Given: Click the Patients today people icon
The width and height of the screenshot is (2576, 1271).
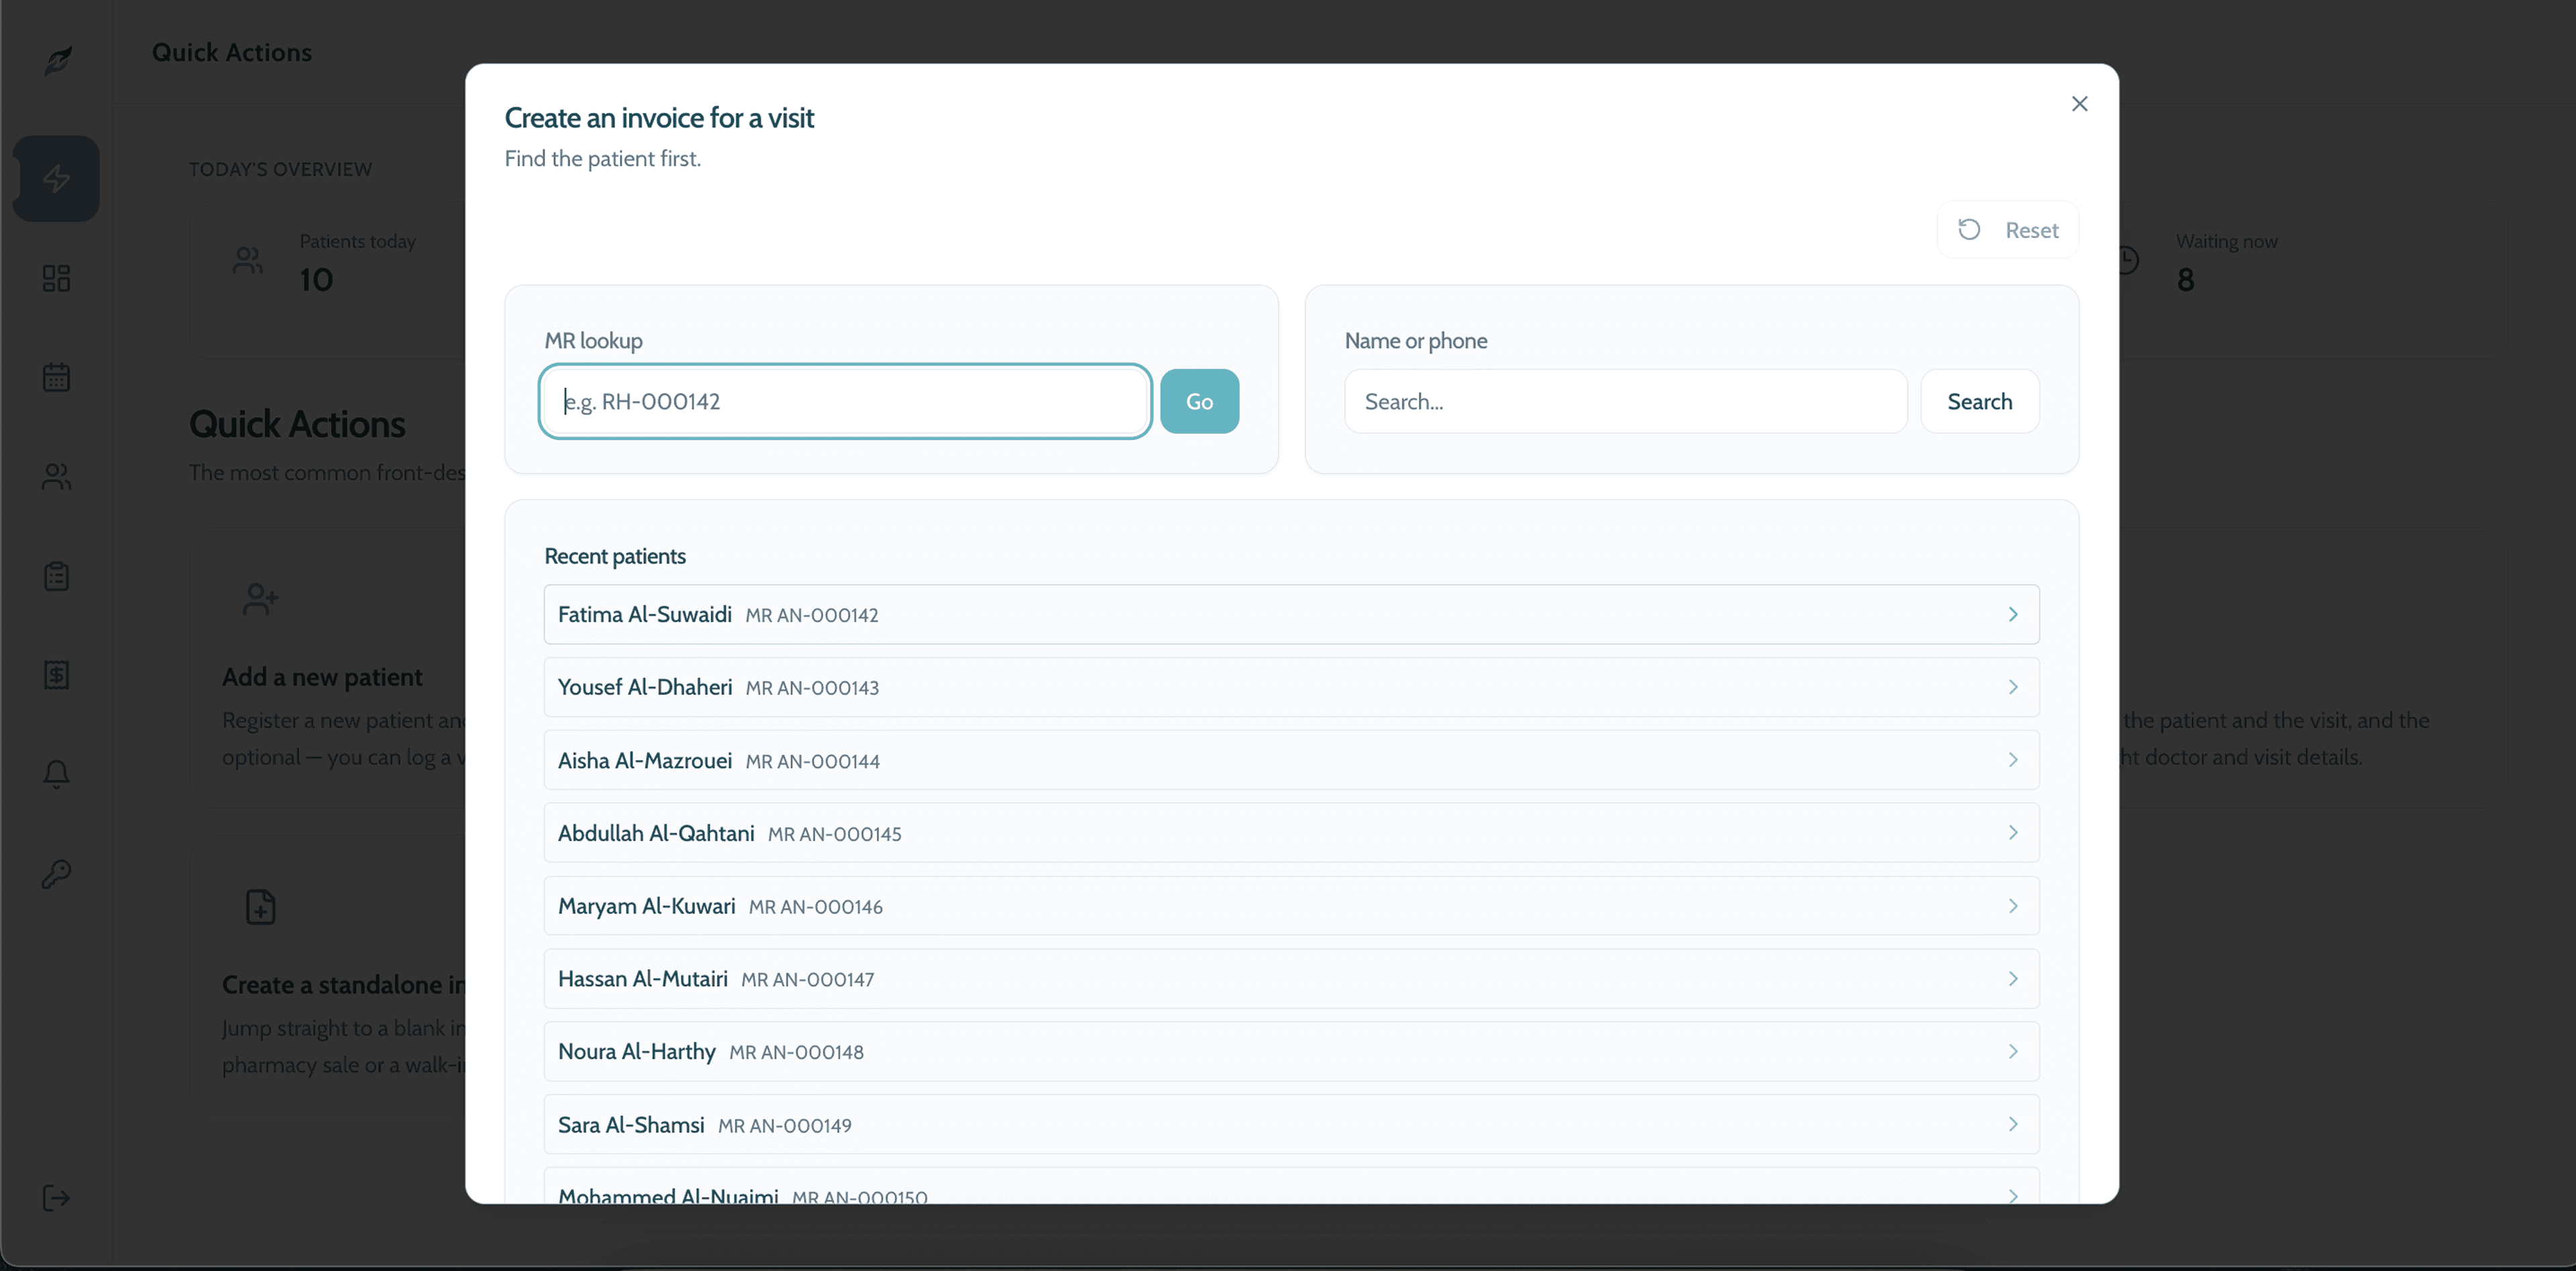Looking at the screenshot, I should [x=247, y=261].
